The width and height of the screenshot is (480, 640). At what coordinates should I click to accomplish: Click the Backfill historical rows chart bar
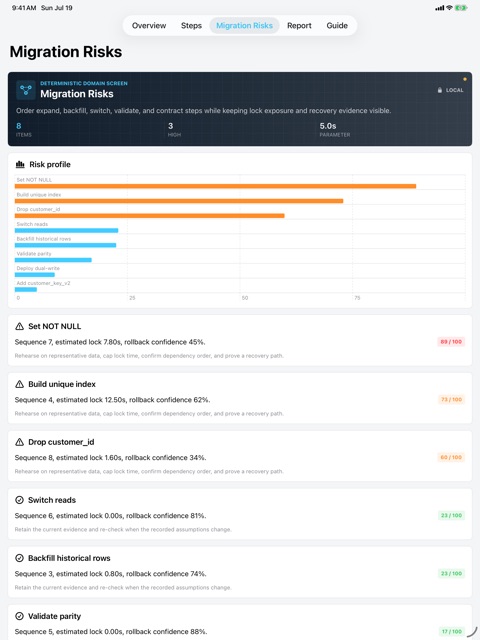pos(66,245)
